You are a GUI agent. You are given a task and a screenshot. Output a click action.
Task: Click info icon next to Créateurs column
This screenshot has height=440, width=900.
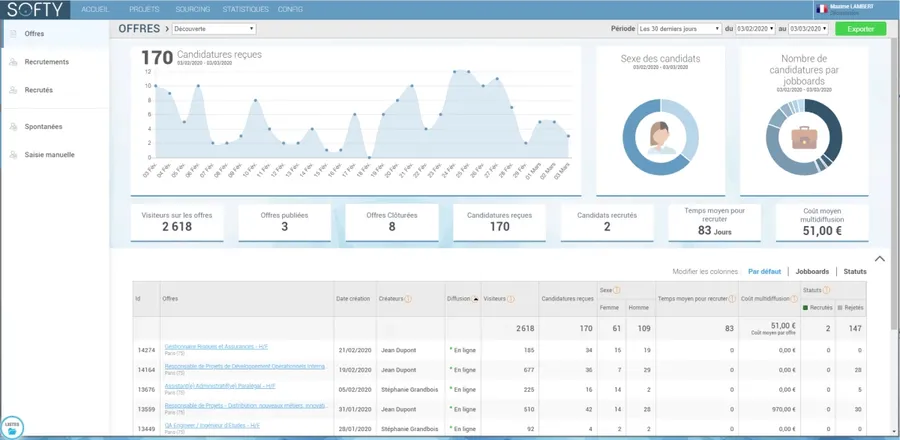408,298
